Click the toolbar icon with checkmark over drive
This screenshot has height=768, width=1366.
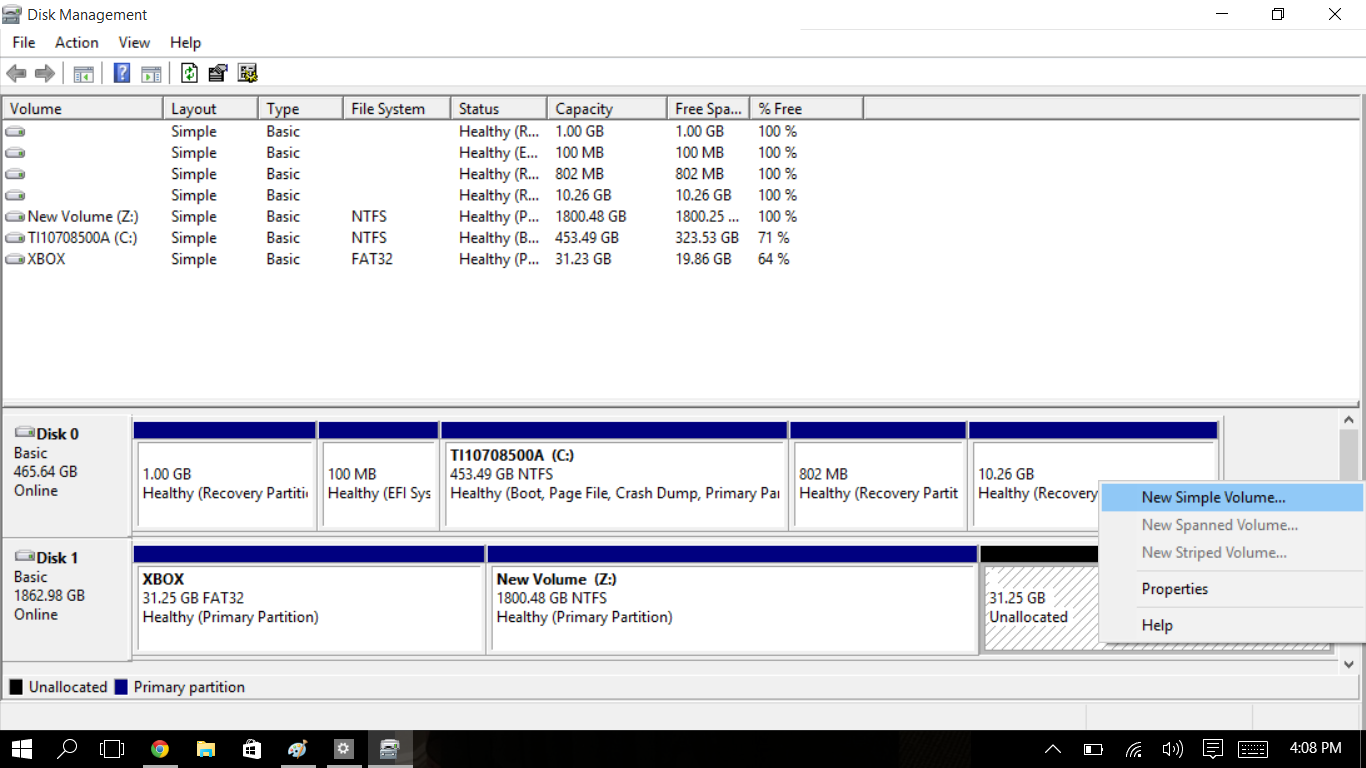pyautogui.click(x=218, y=73)
